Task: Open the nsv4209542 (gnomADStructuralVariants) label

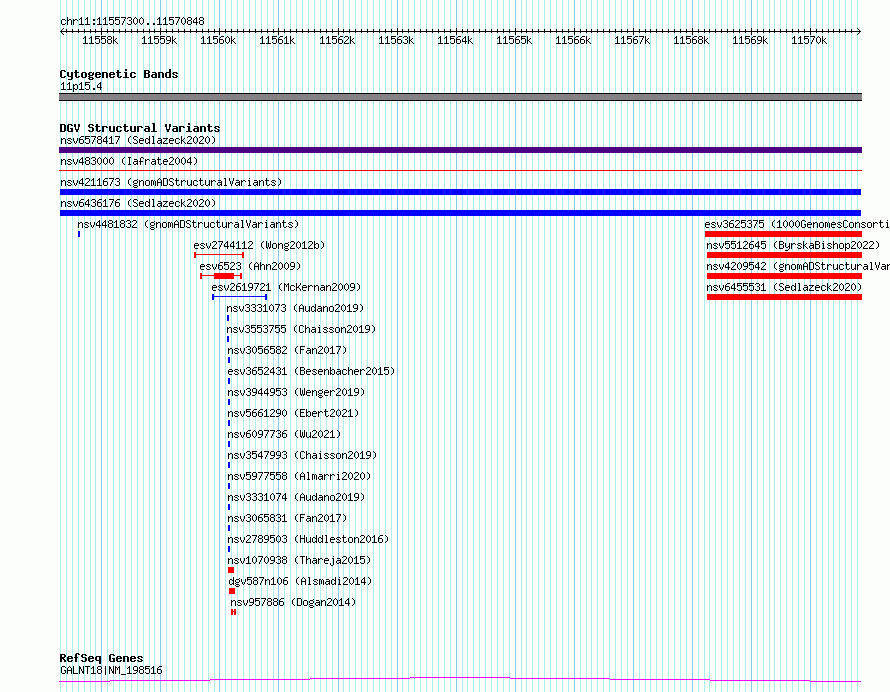Action: point(798,266)
